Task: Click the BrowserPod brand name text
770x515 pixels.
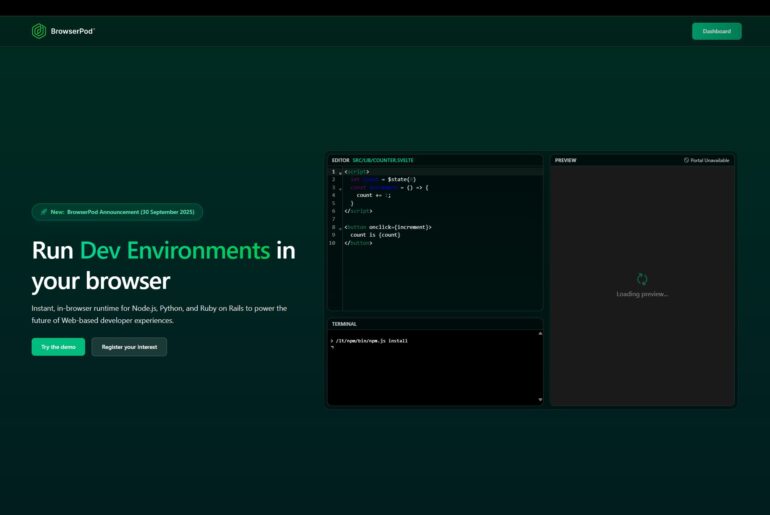Action: click(72, 31)
